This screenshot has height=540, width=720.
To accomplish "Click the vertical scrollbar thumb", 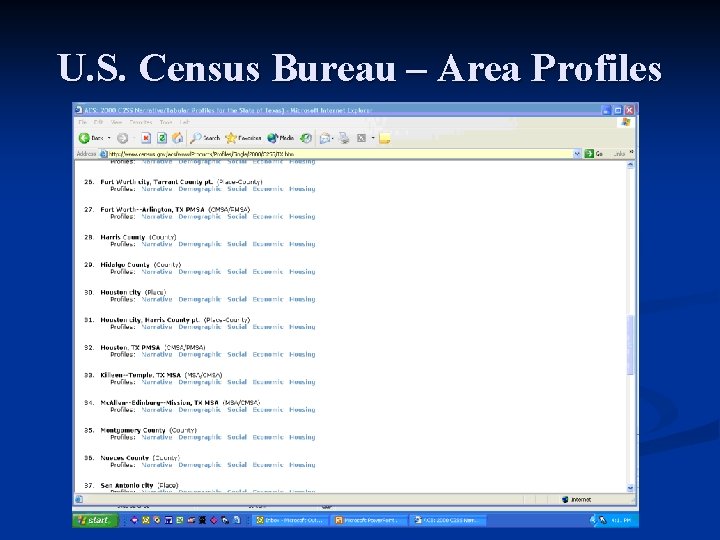I will click(x=630, y=344).
